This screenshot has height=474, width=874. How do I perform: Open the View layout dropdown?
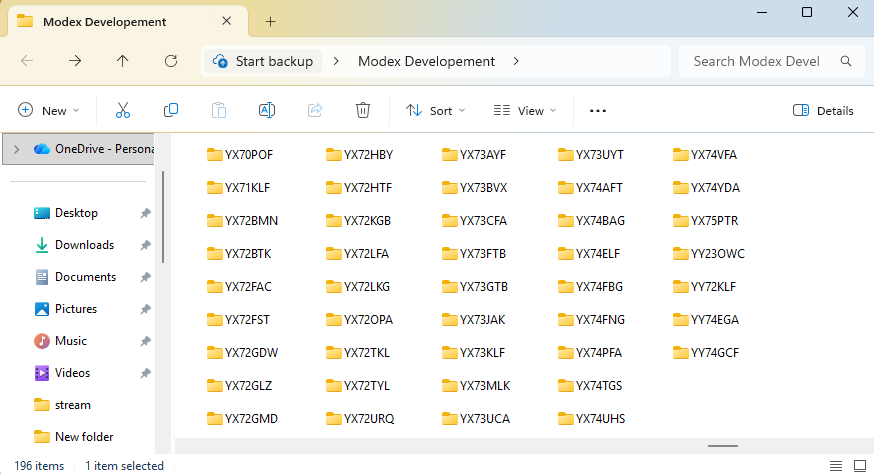point(525,111)
